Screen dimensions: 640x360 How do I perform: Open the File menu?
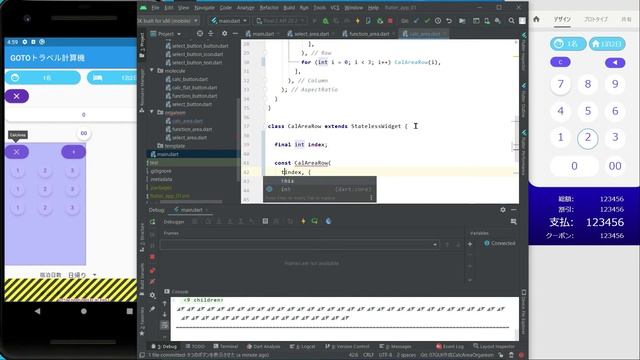[155, 8]
